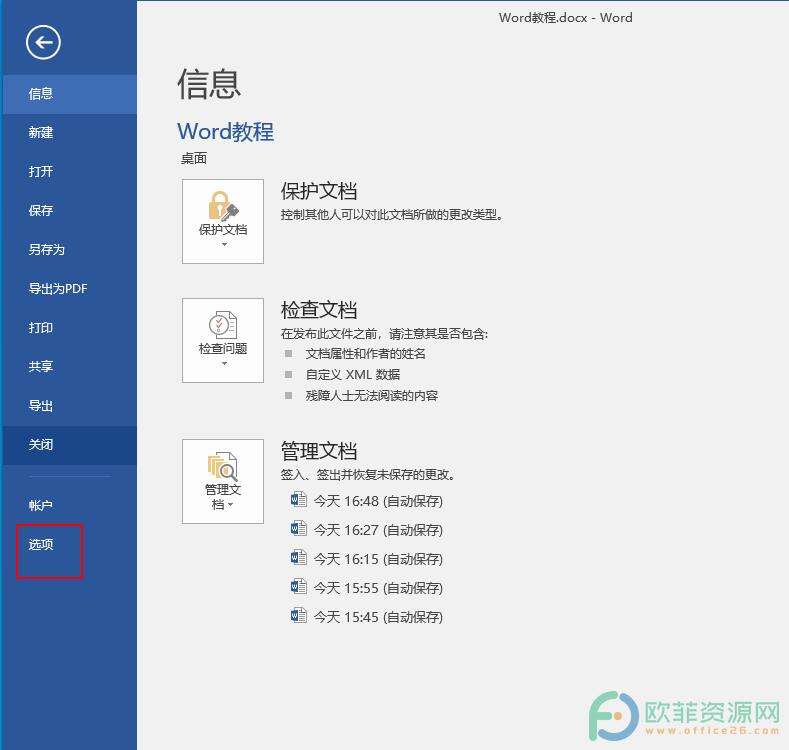
Task: Open autosaved version 今天 15:55
Action: [378, 588]
